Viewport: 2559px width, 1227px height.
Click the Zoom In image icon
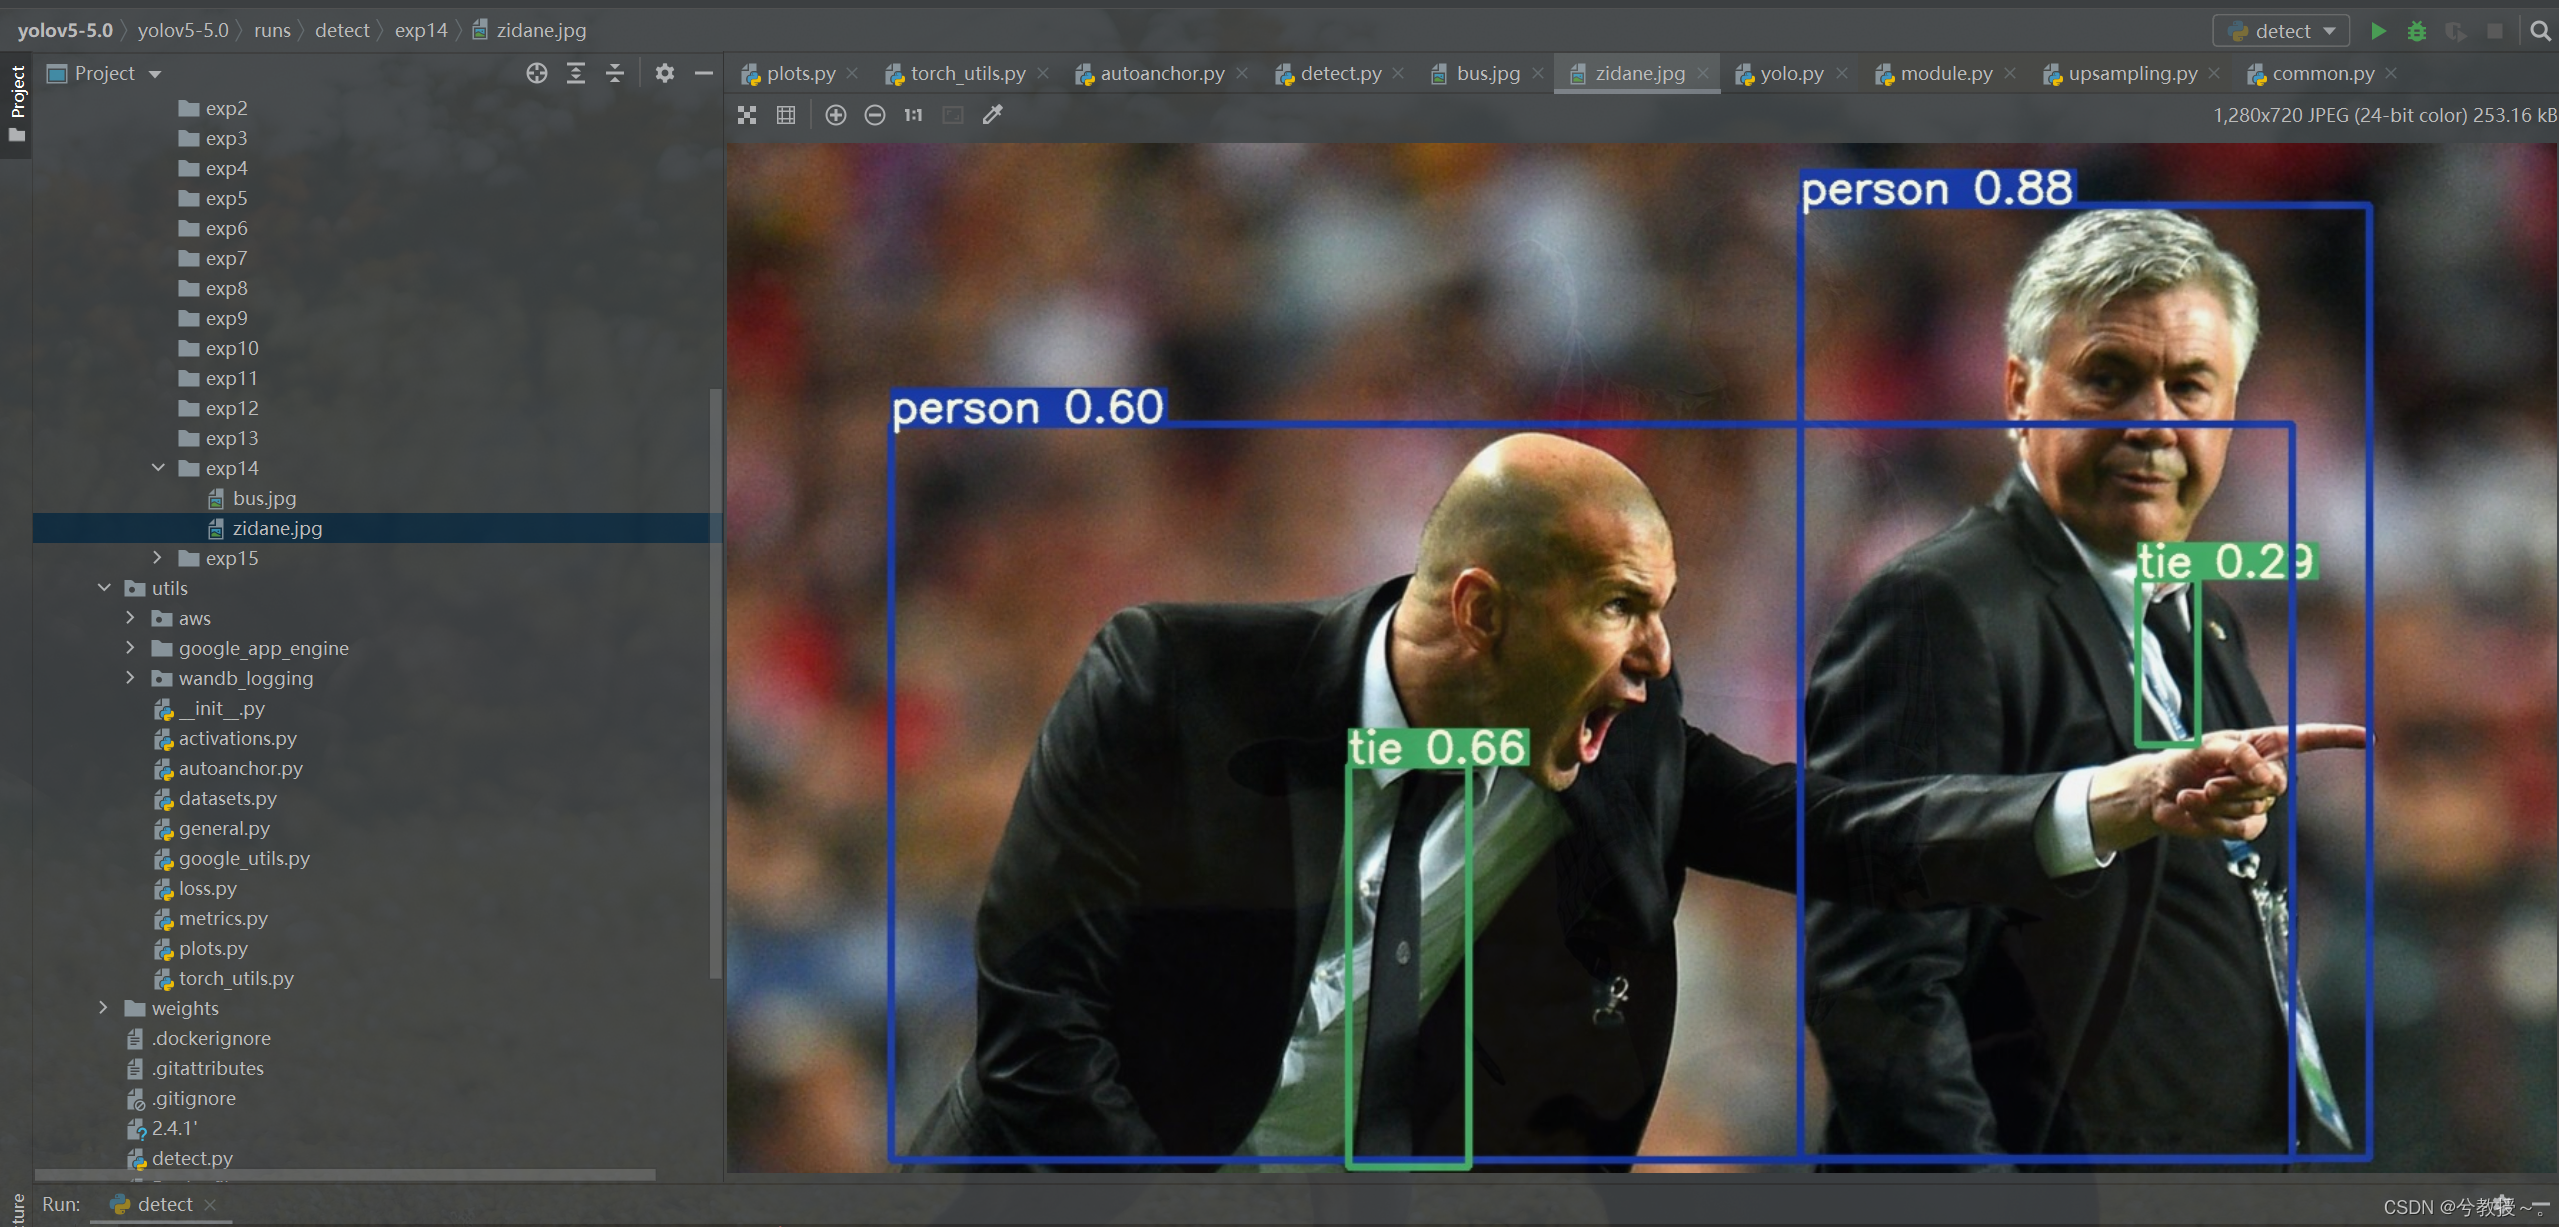(x=835, y=115)
